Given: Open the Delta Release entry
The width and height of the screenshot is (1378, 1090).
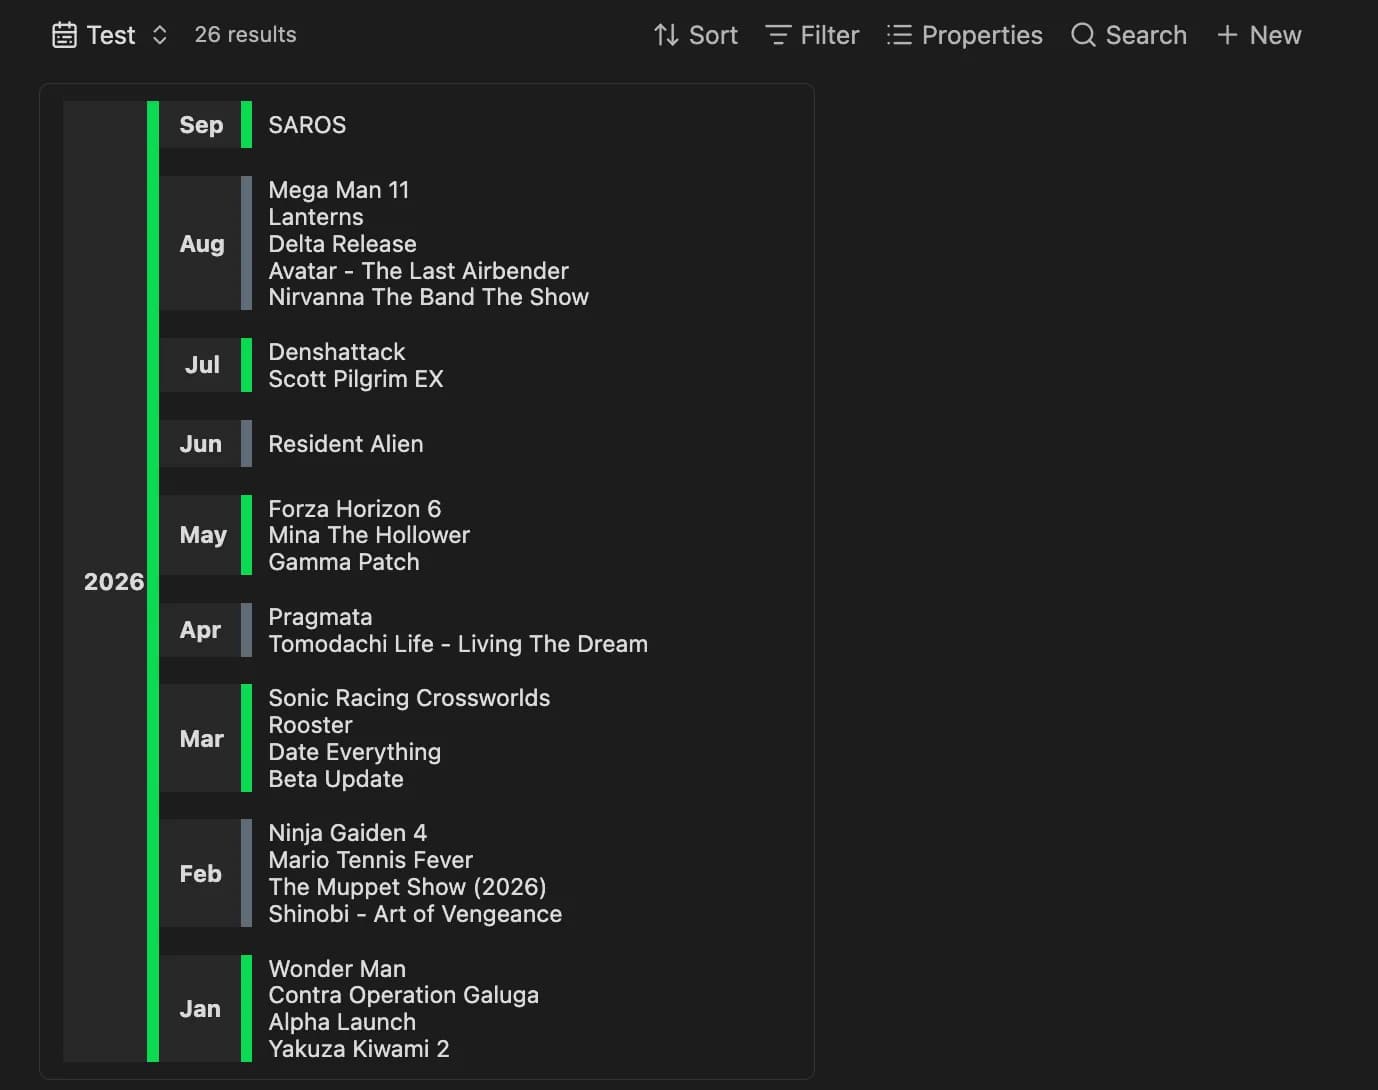Looking at the screenshot, I should click(x=342, y=244).
